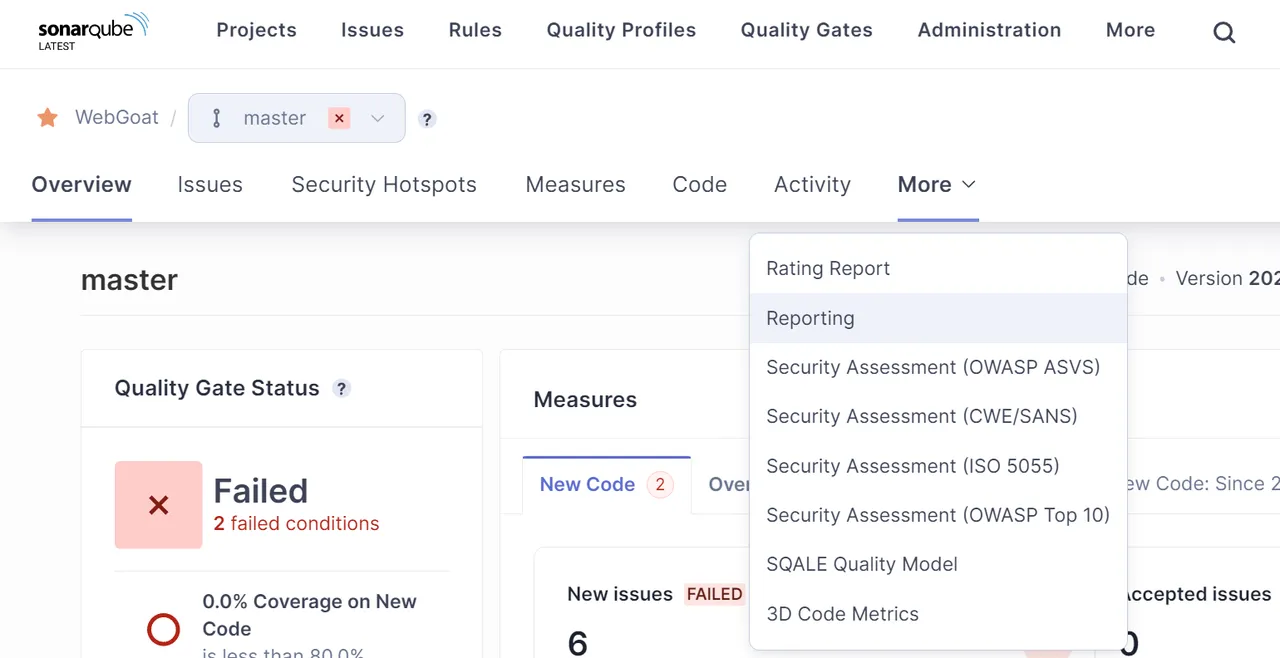Image resolution: width=1280 pixels, height=658 pixels.
Task: Select the Overview project tab
Action: [82, 184]
